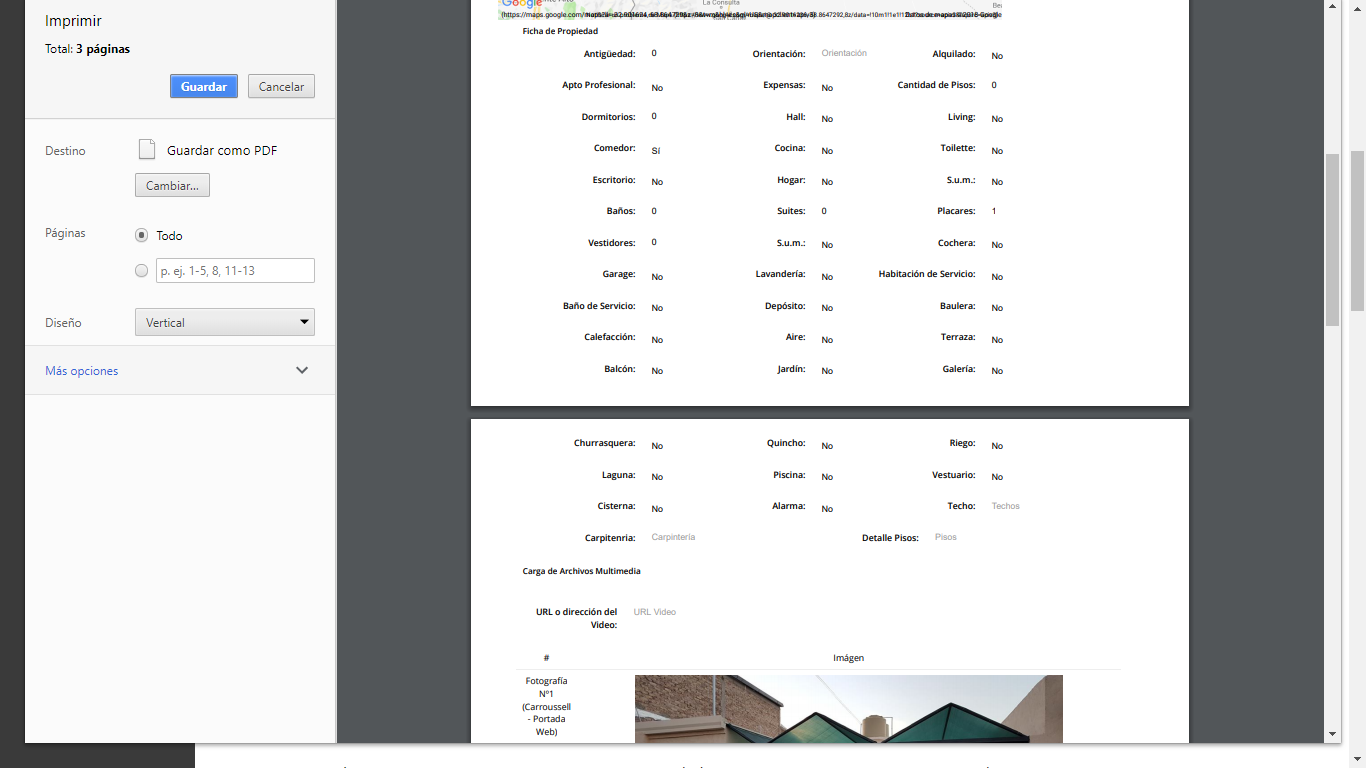The width and height of the screenshot is (1366, 768).
Task: Select the Todo pages radio button
Action: coord(141,235)
